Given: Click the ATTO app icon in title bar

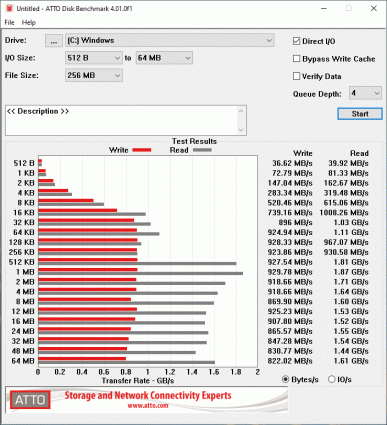Looking at the screenshot, I should click(9, 8).
